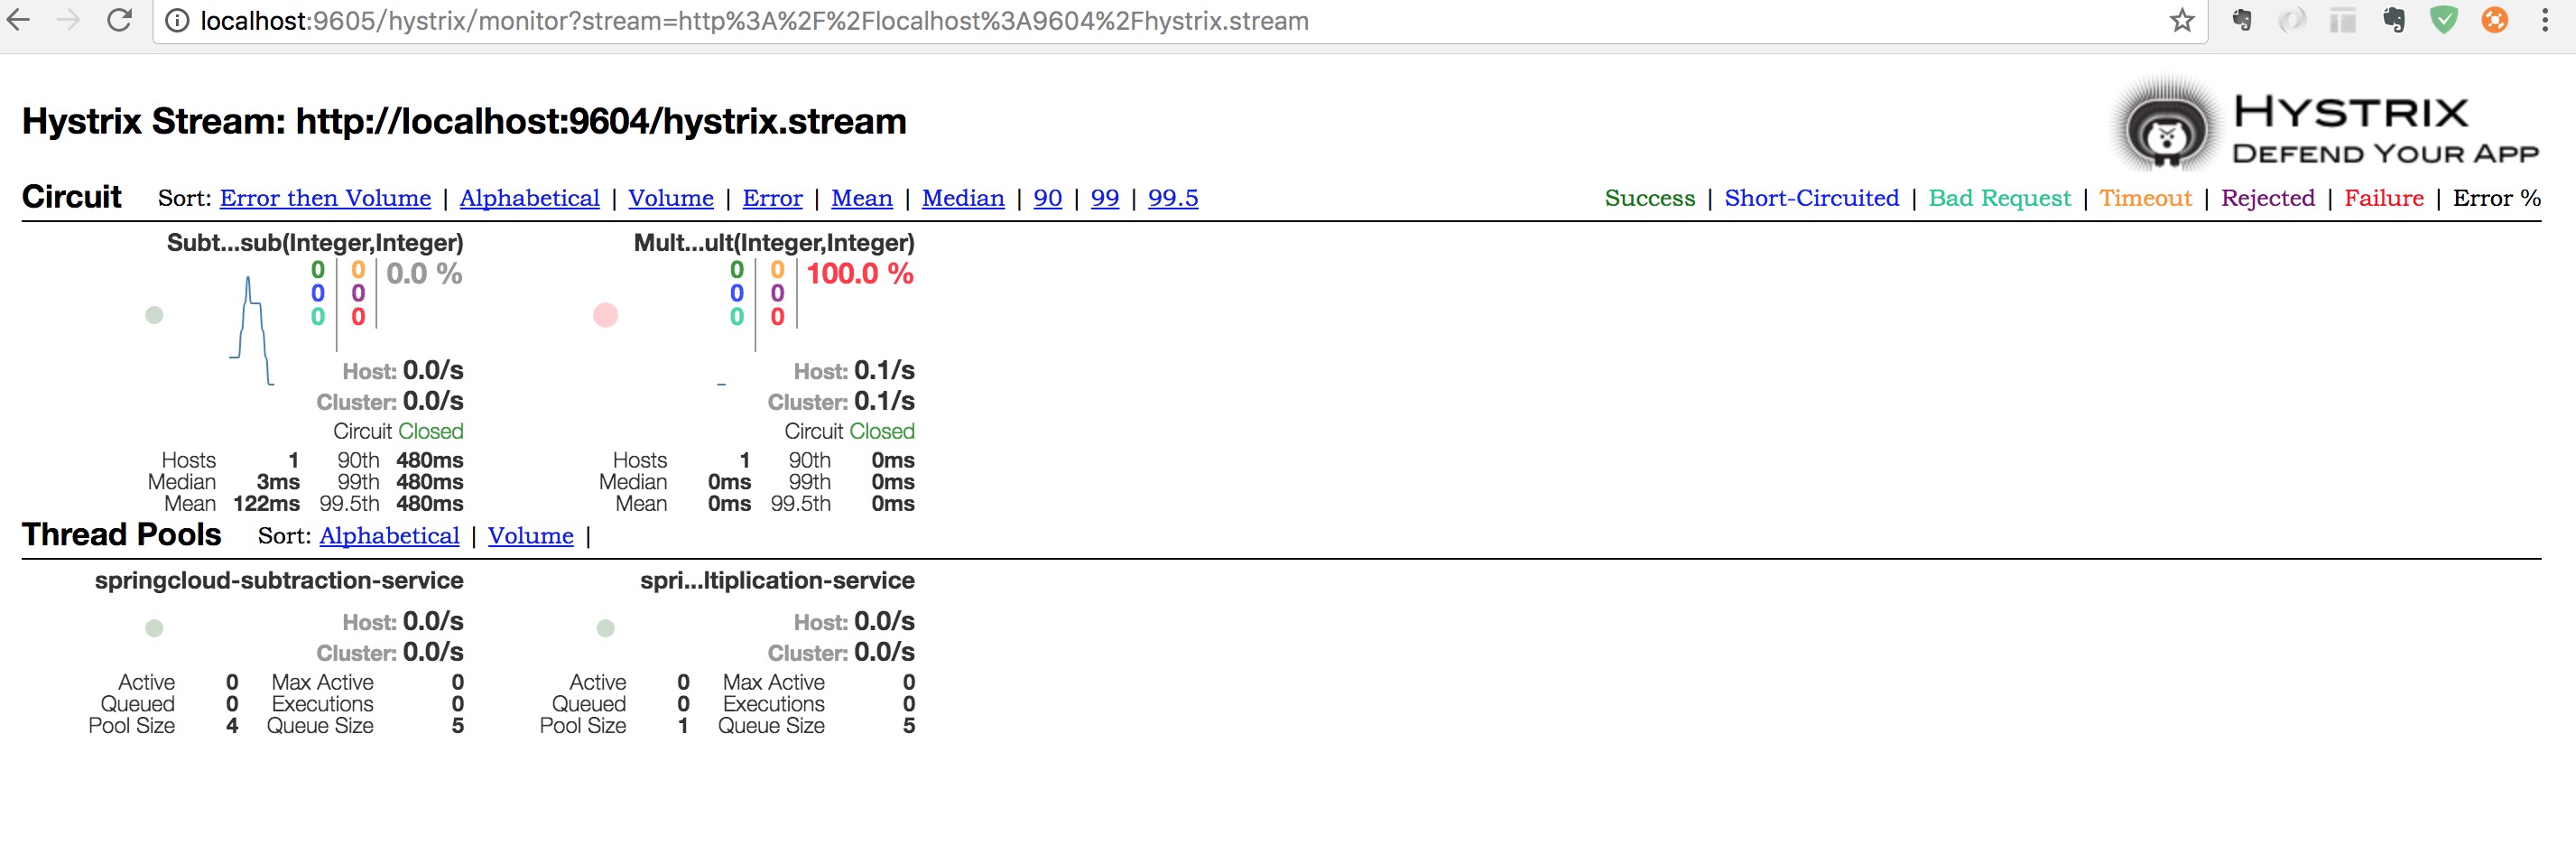
Task: Click the green circle of subtraction circuit
Action: (154, 315)
